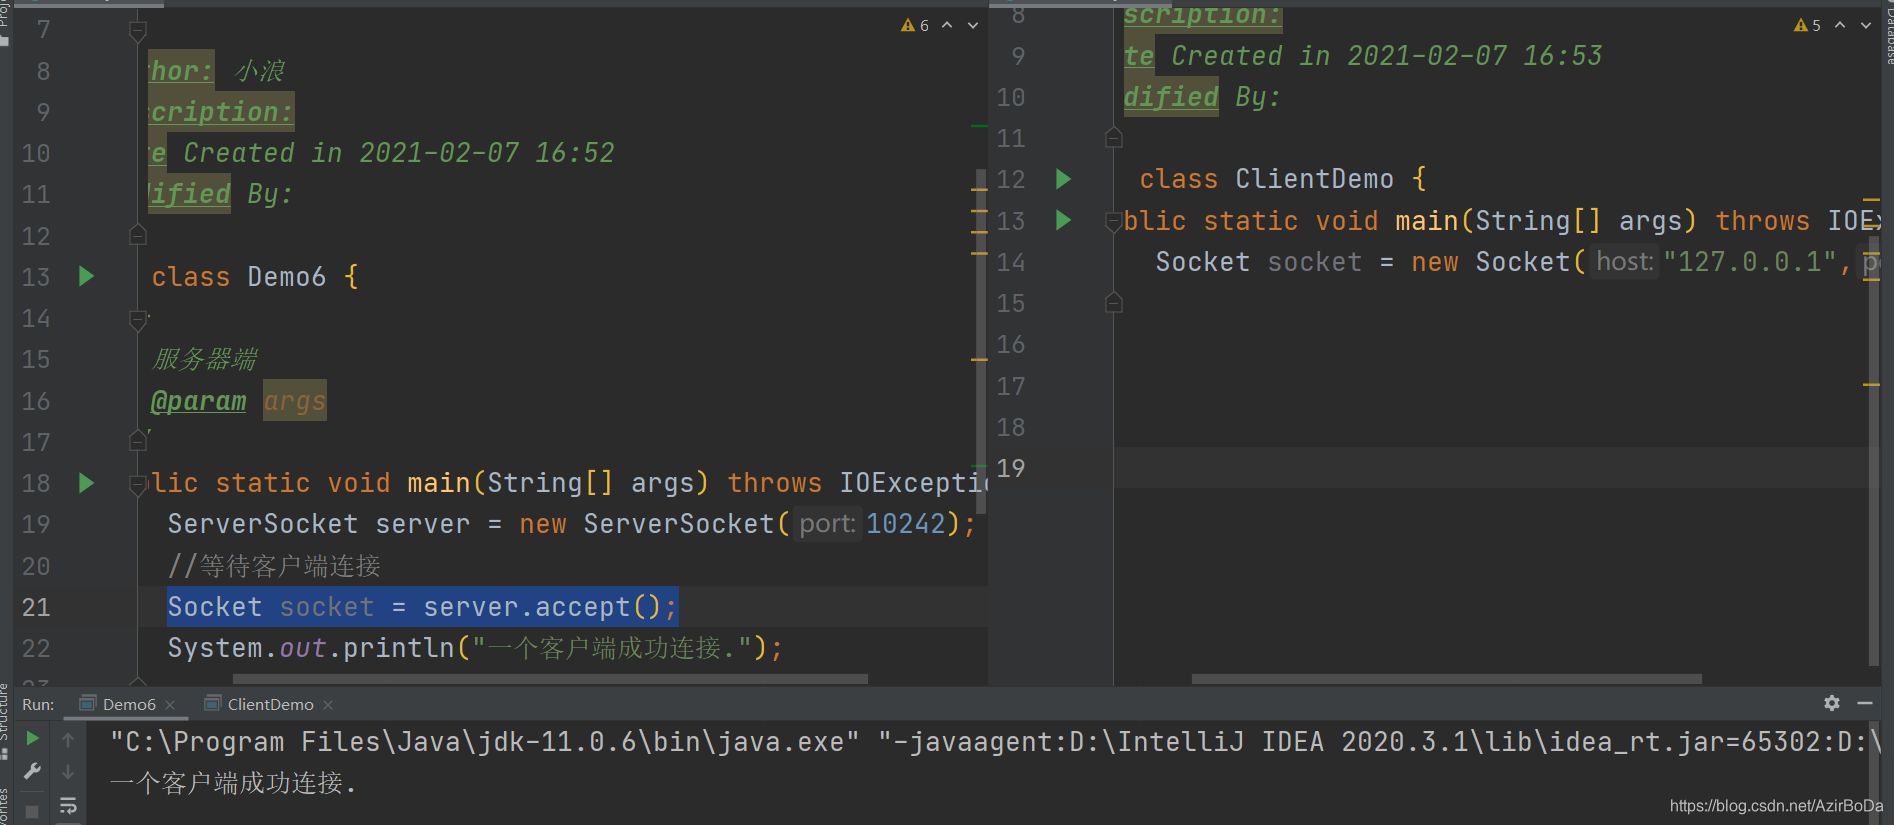This screenshot has width=1894, height=825.
Task: Open the Database tool window
Action: tap(1889, 35)
